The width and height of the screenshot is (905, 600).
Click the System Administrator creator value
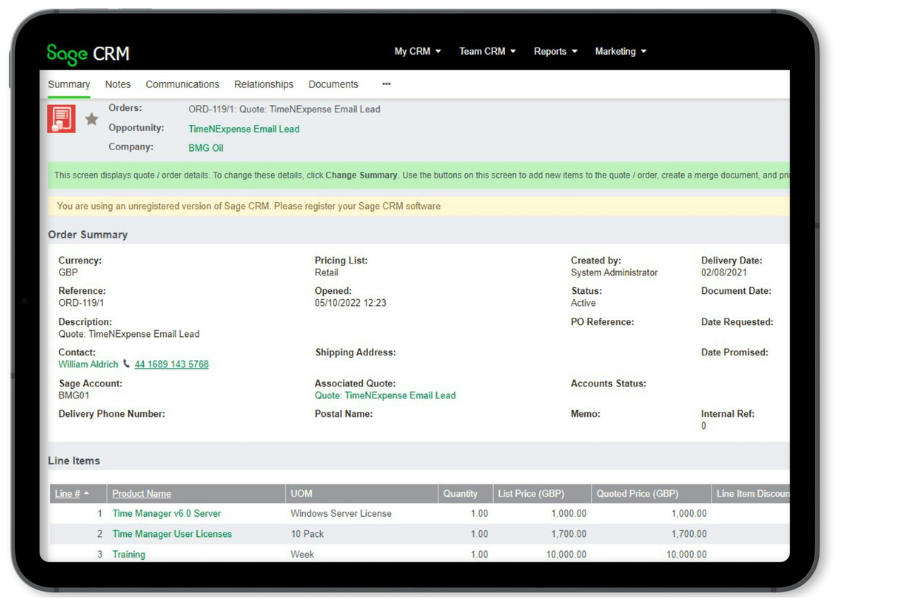click(614, 273)
